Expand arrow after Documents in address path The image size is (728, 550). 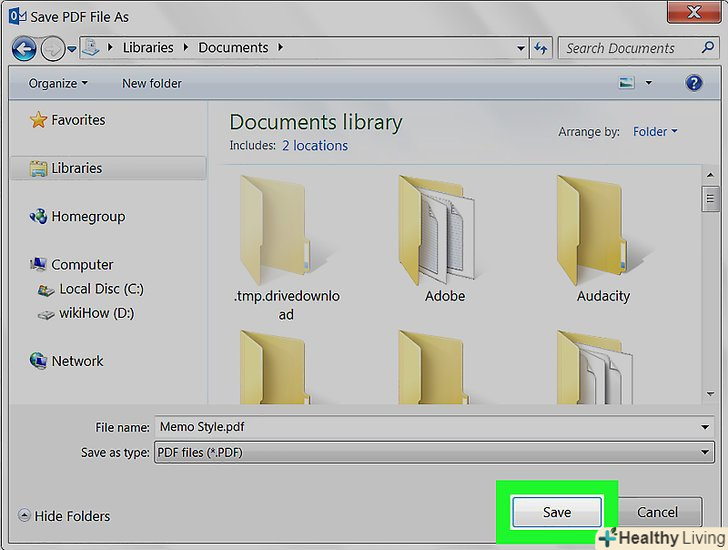[280, 47]
